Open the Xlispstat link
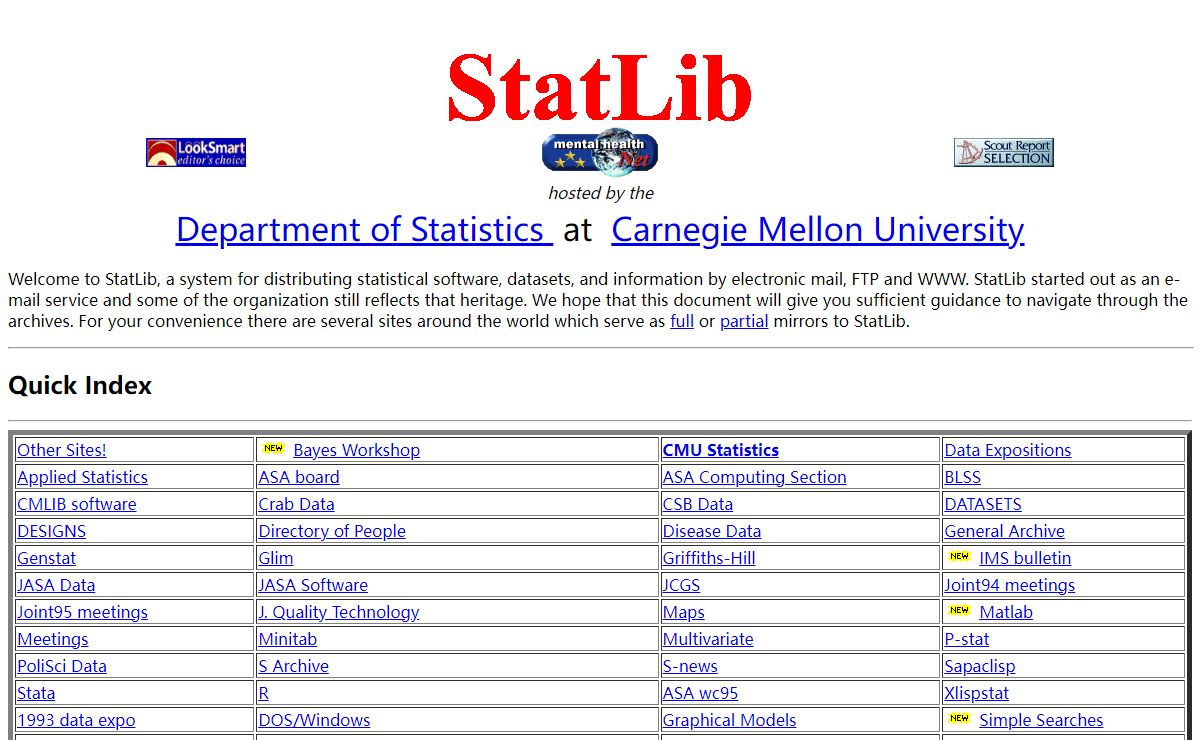 (977, 693)
